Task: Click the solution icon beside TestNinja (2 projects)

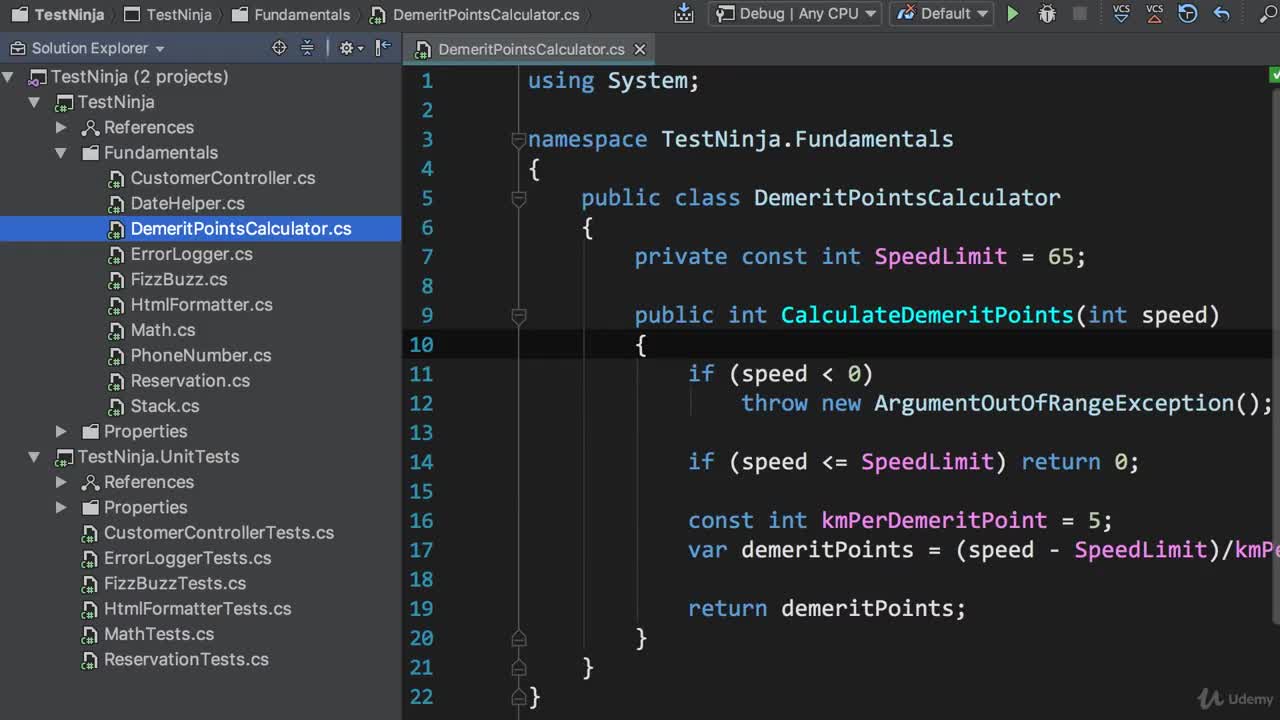Action: [x=38, y=77]
